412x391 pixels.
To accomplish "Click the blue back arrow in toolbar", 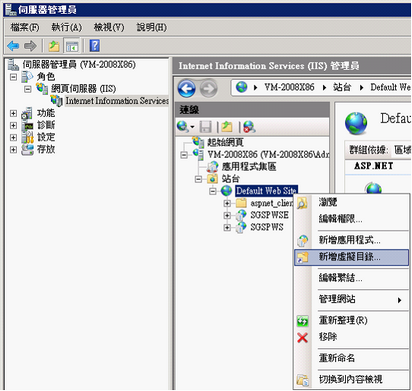I will [x=13, y=46].
